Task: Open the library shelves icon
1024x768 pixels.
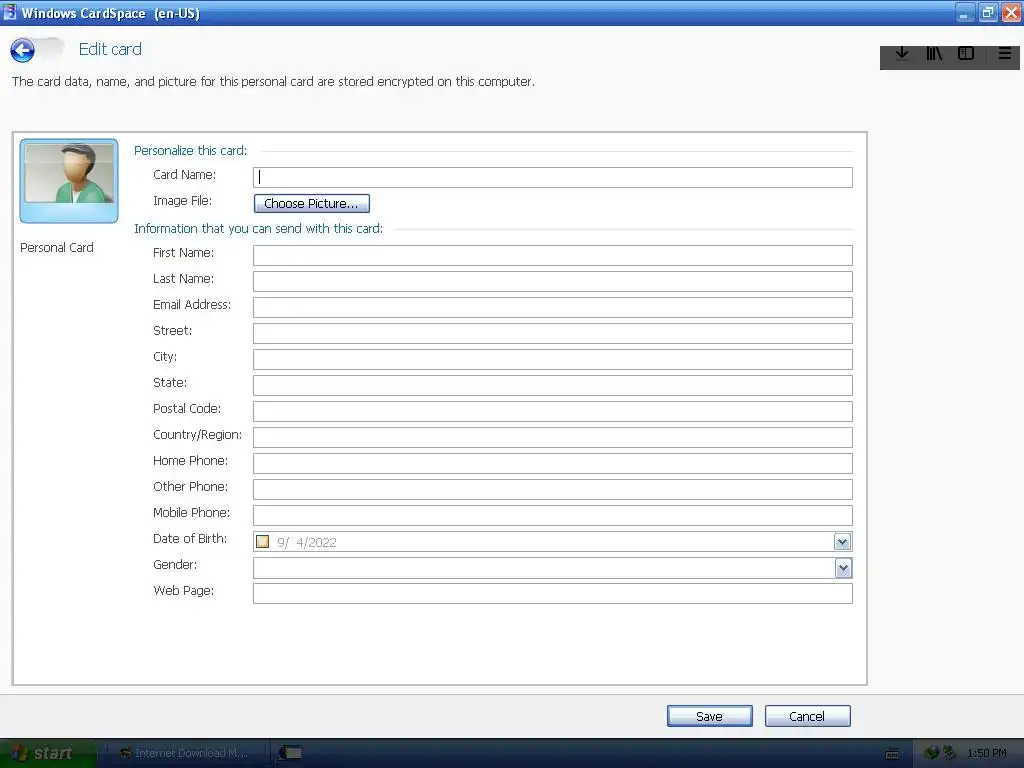Action: tap(934, 54)
